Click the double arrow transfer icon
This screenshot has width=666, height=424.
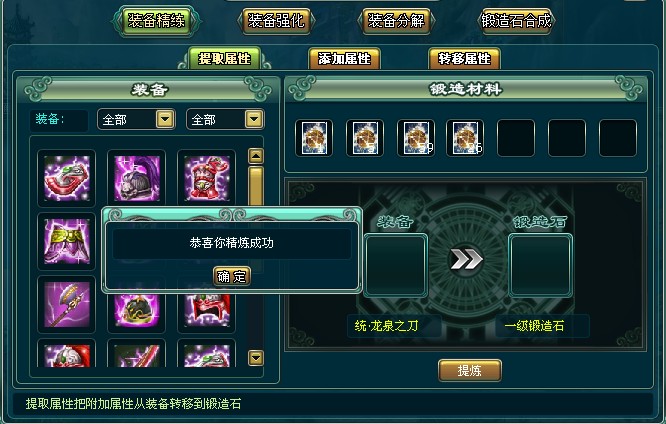point(466,259)
